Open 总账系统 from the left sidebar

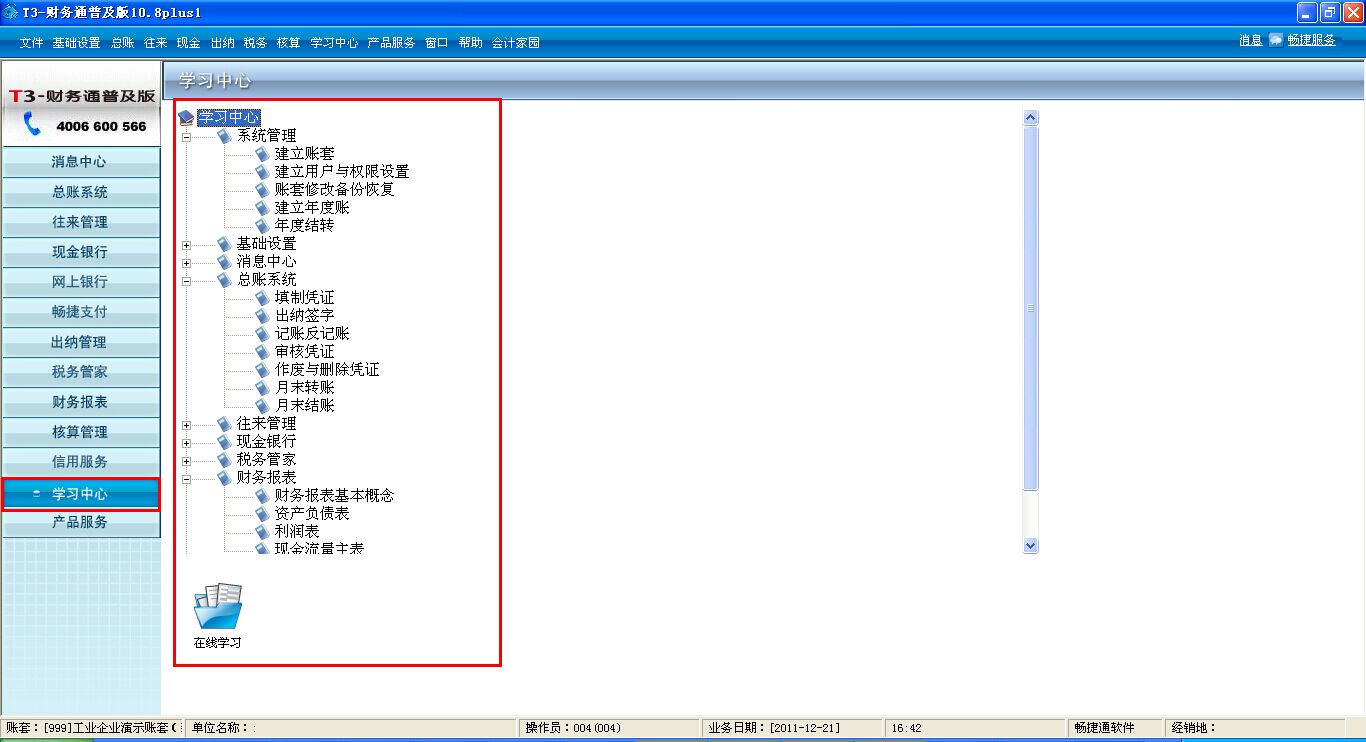[x=80, y=192]
